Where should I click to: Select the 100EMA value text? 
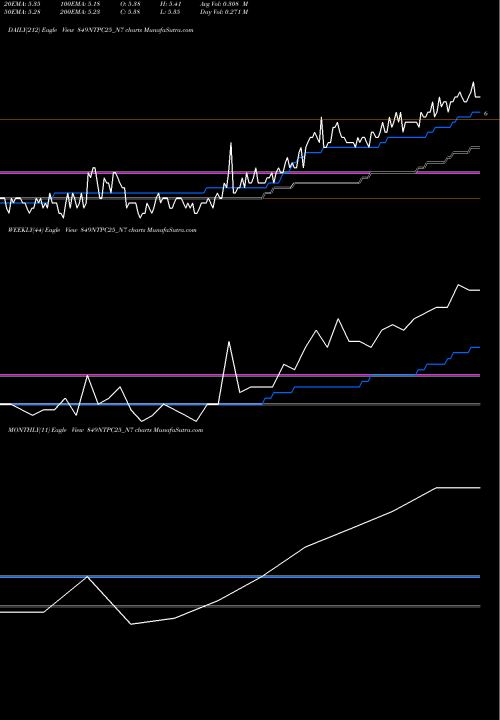click(x=80, y=4)
